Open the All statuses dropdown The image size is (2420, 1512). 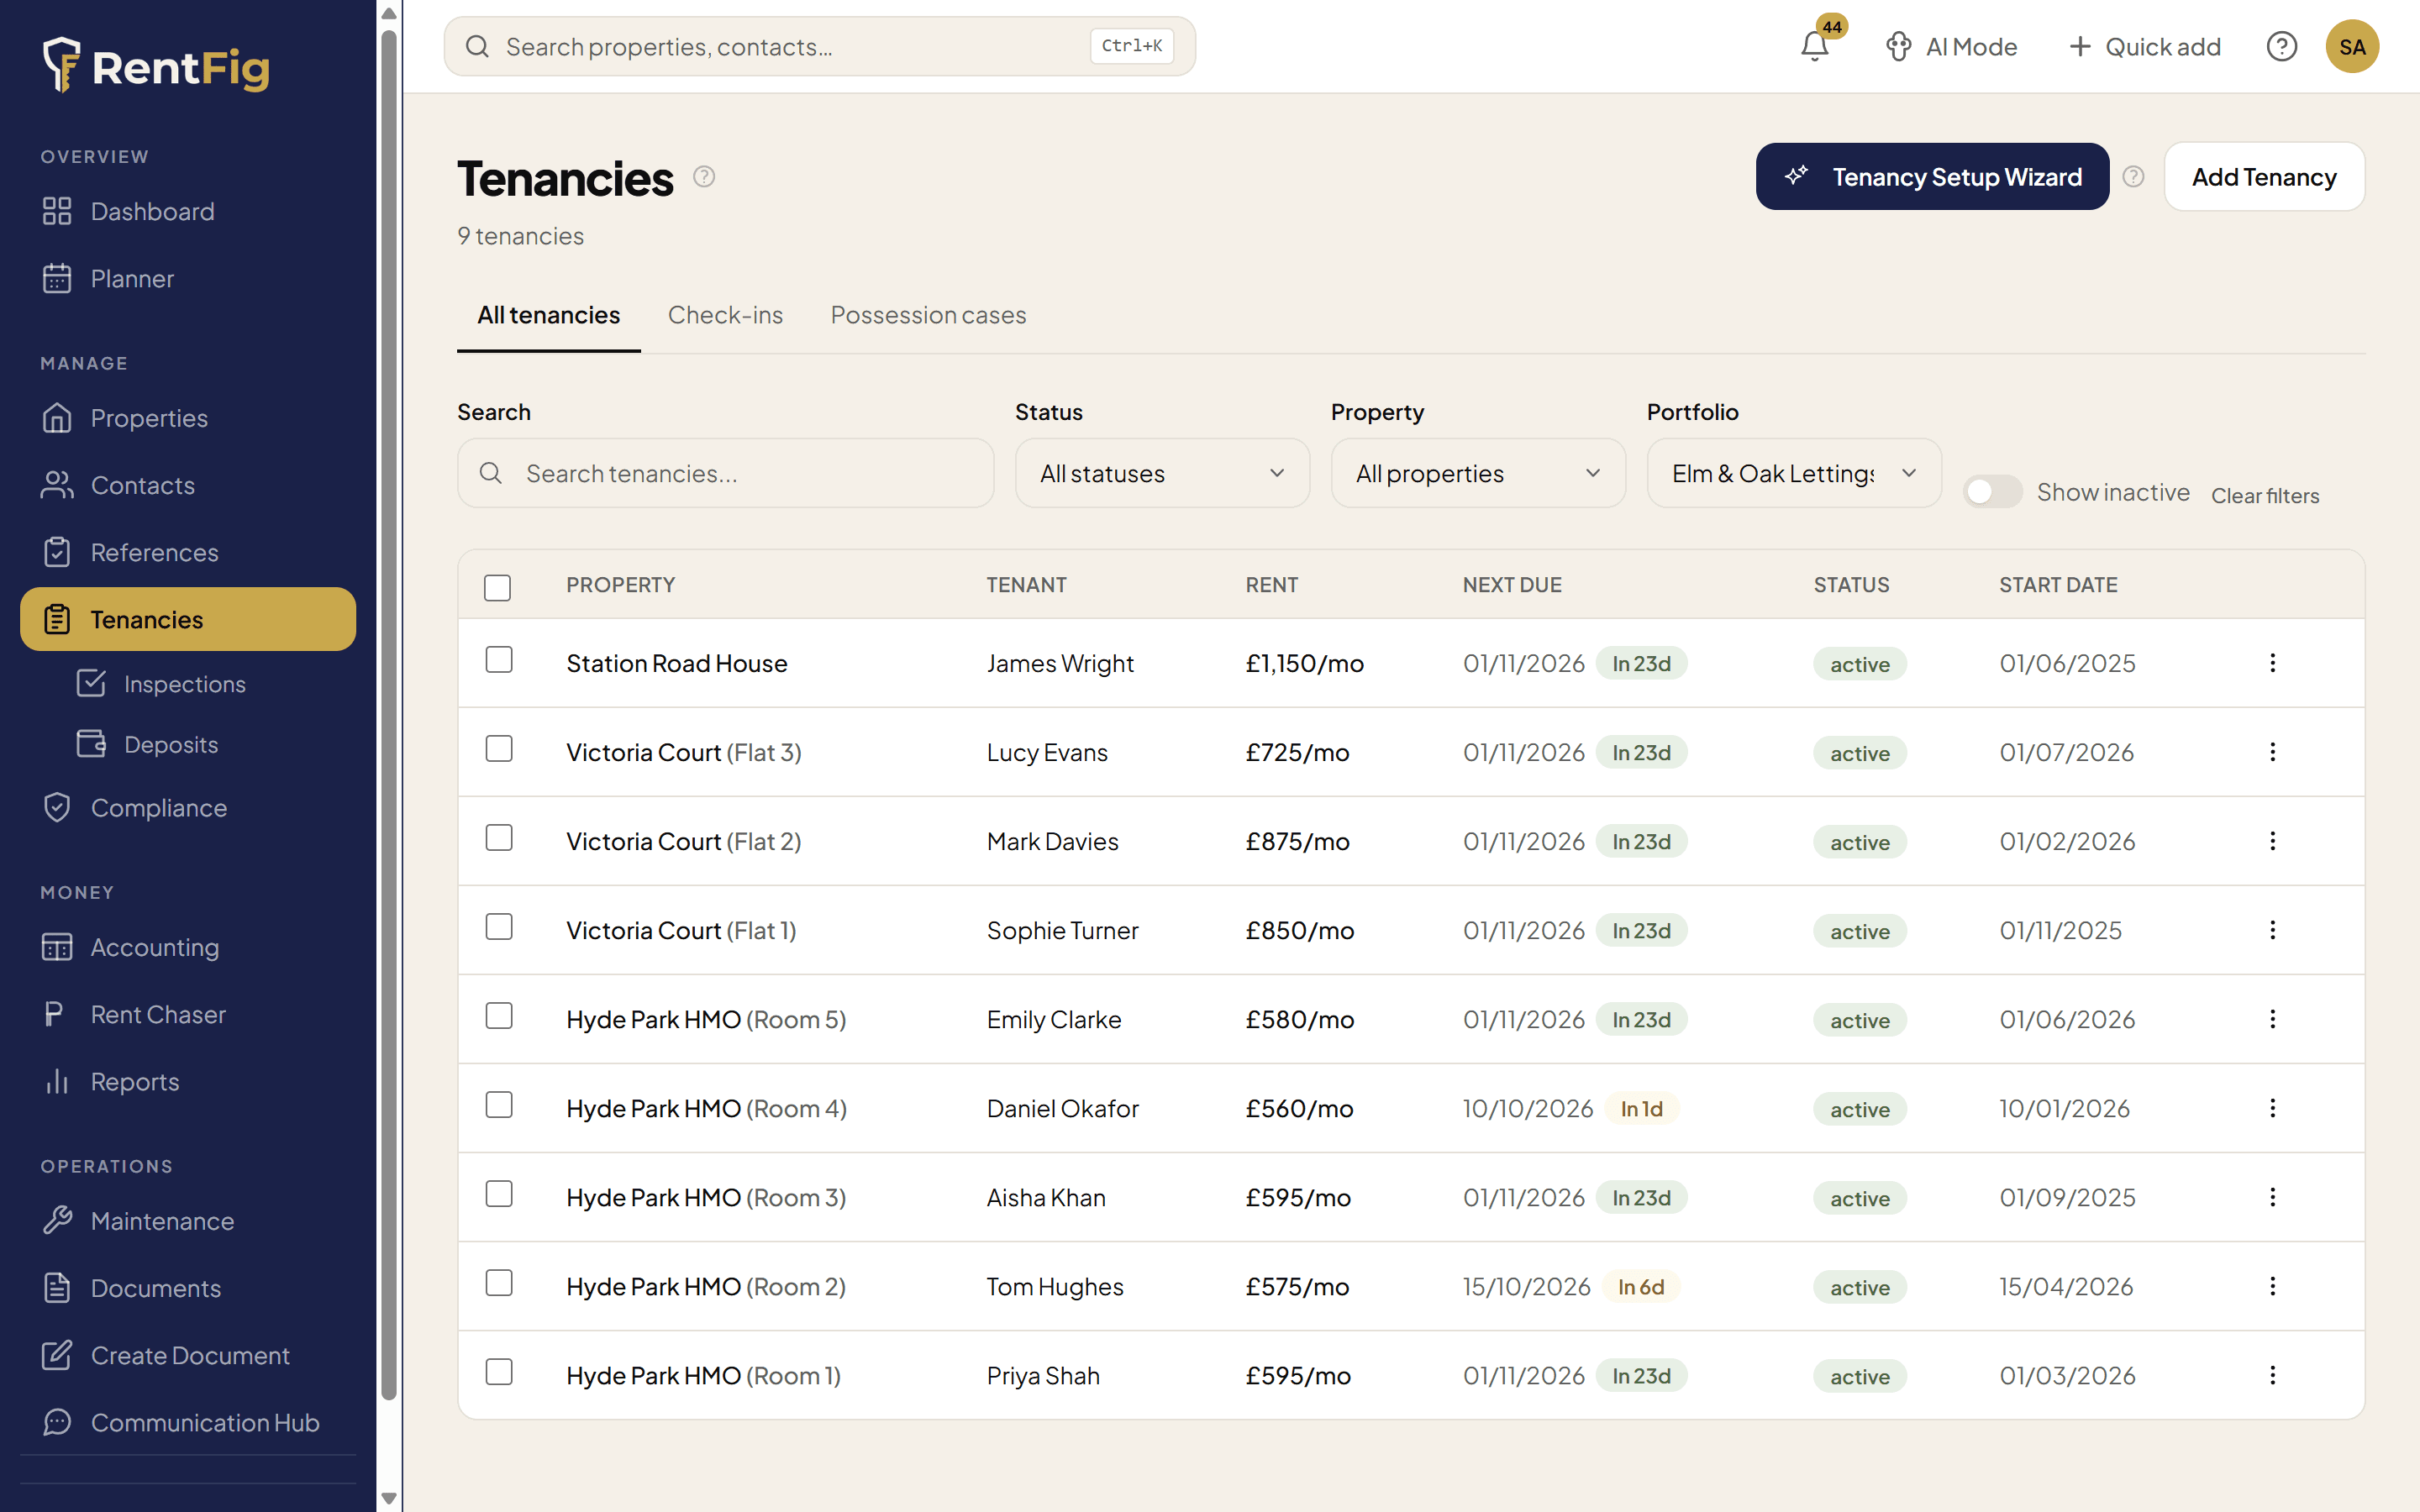(x=1162, y=473)
